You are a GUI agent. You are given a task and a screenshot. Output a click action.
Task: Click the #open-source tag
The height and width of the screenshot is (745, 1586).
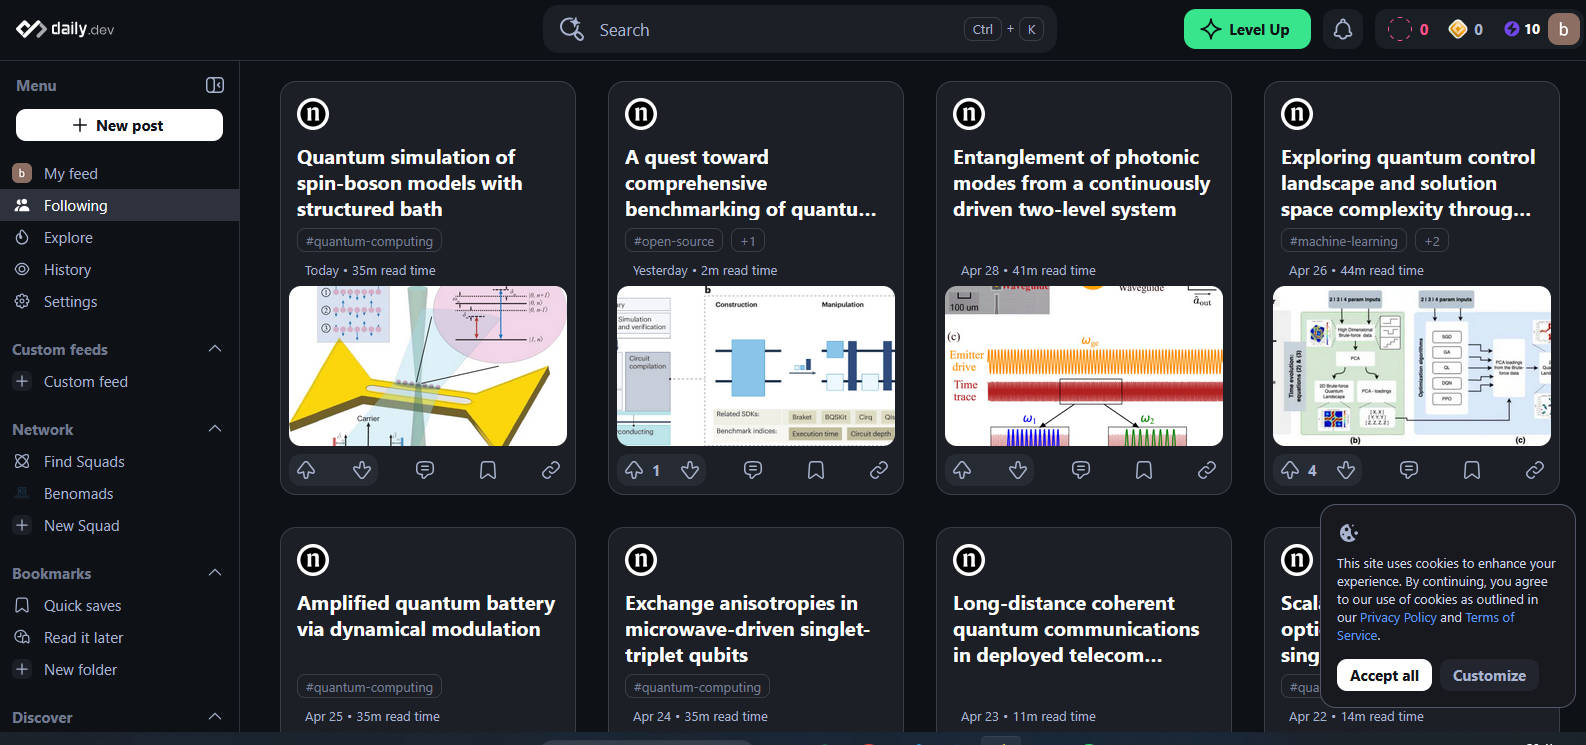(674, 241)
